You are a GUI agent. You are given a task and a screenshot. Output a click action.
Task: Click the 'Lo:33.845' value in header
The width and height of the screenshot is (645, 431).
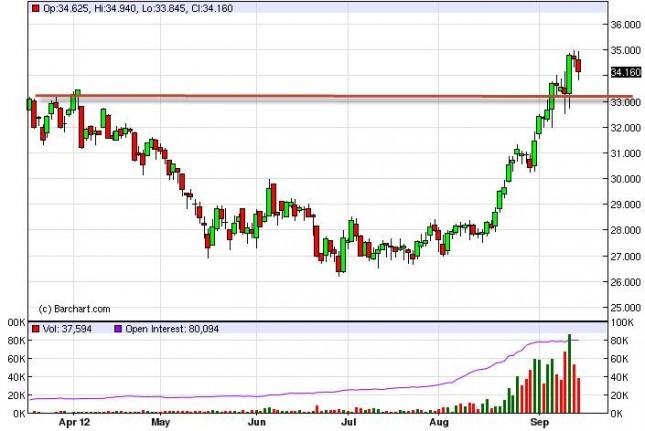click(163, 8)
